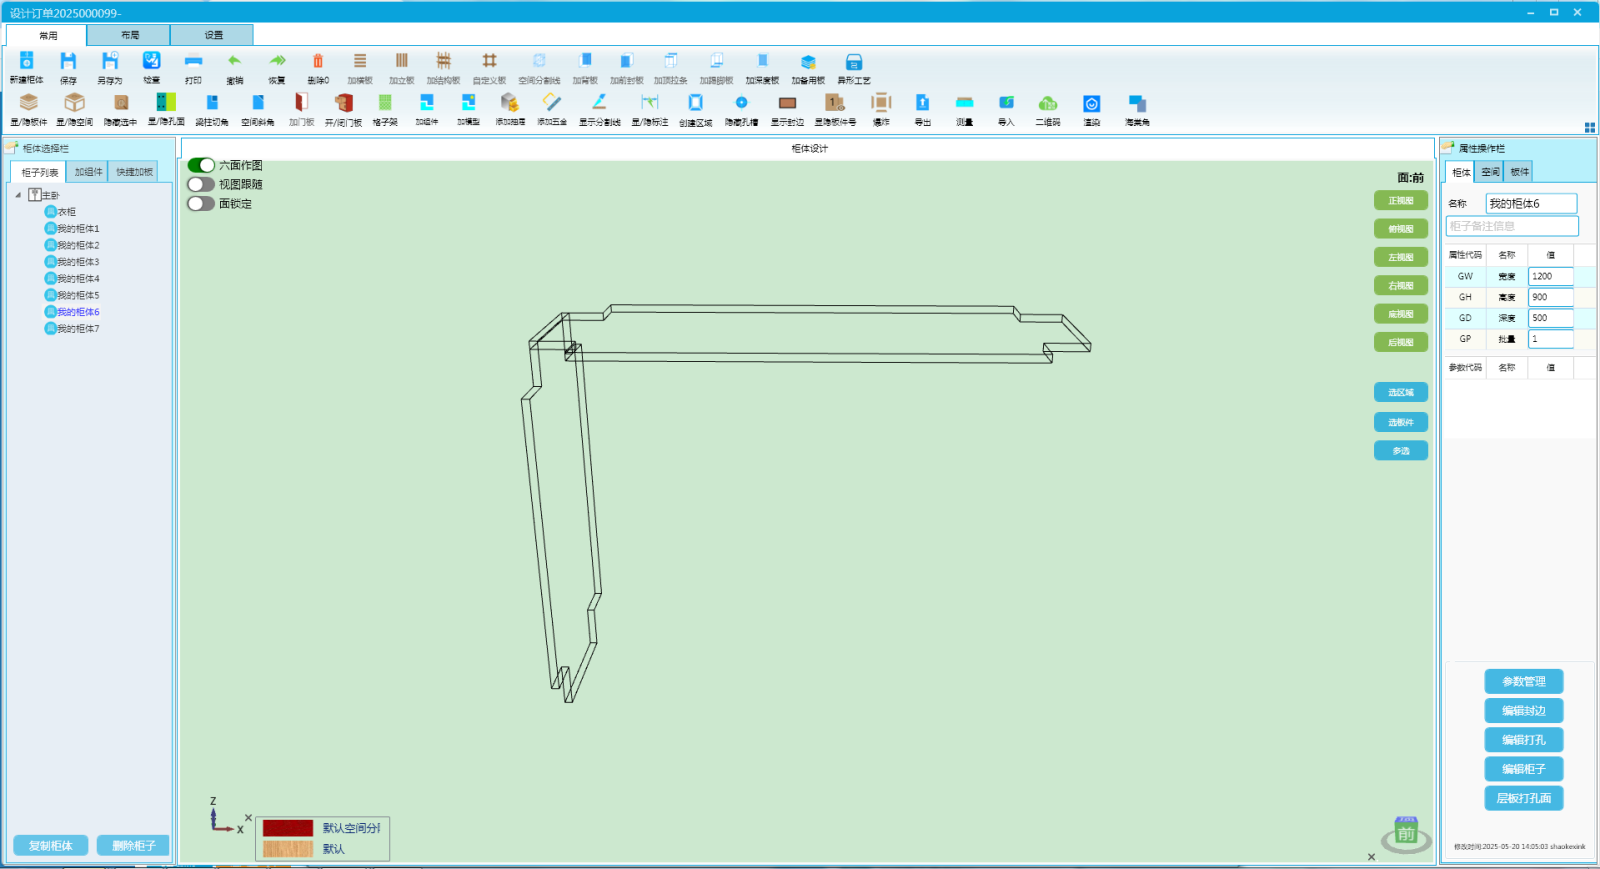Click the 添加抽屉 add drawer icon

click(x=510, y=102)
